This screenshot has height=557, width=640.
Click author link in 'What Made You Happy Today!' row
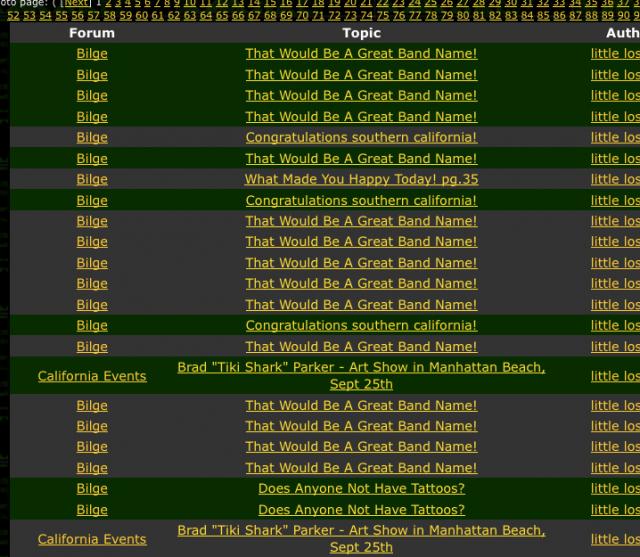click(x=615, y=180)
